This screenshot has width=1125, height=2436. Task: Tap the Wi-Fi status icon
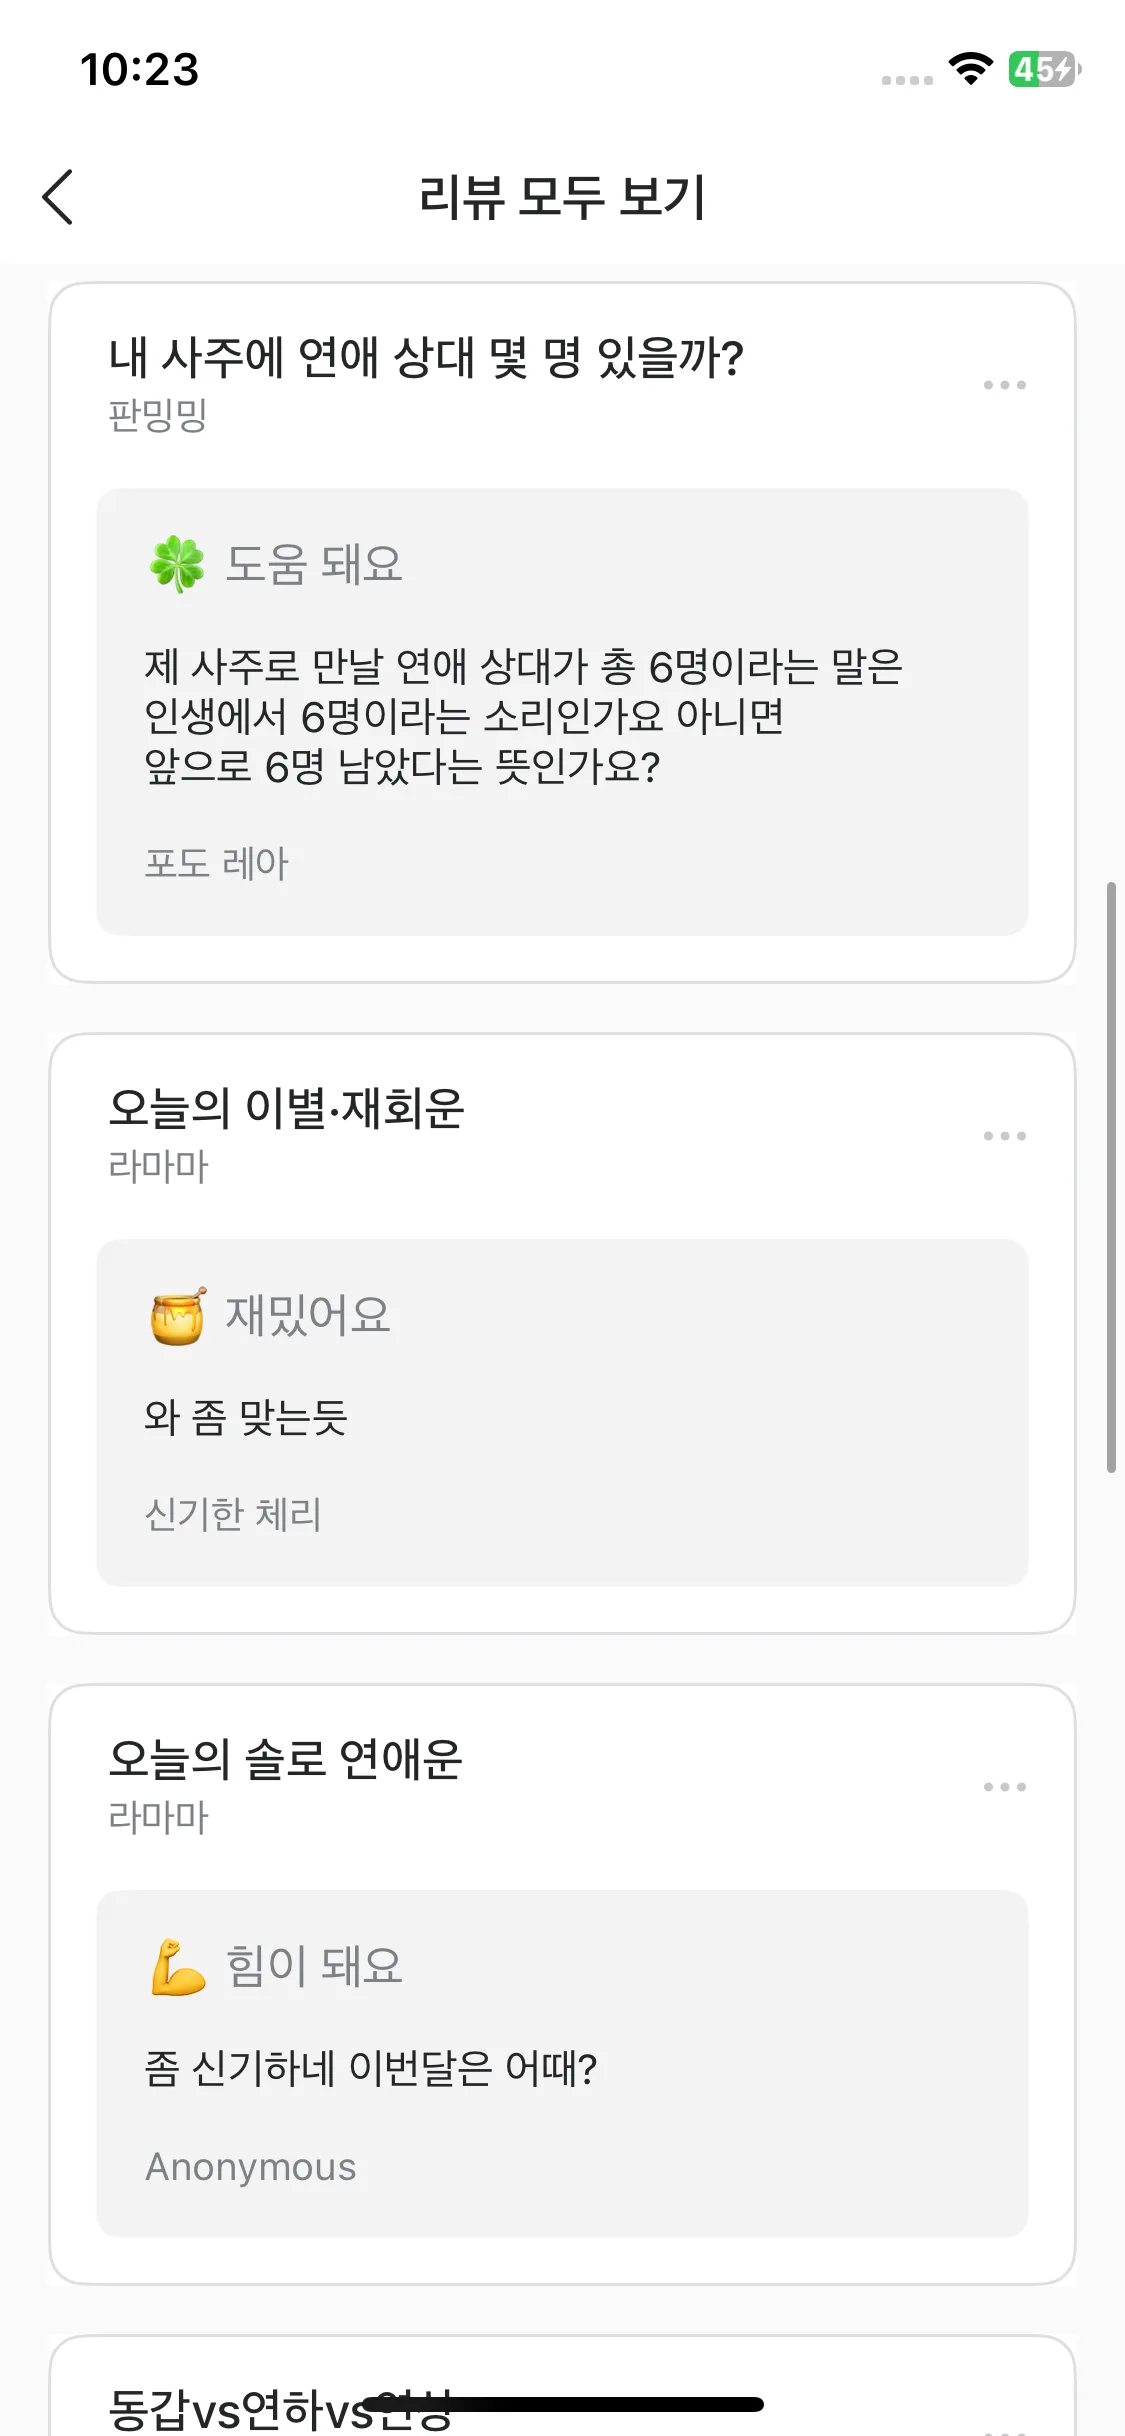pyautogui.click(x=969, y=69)
